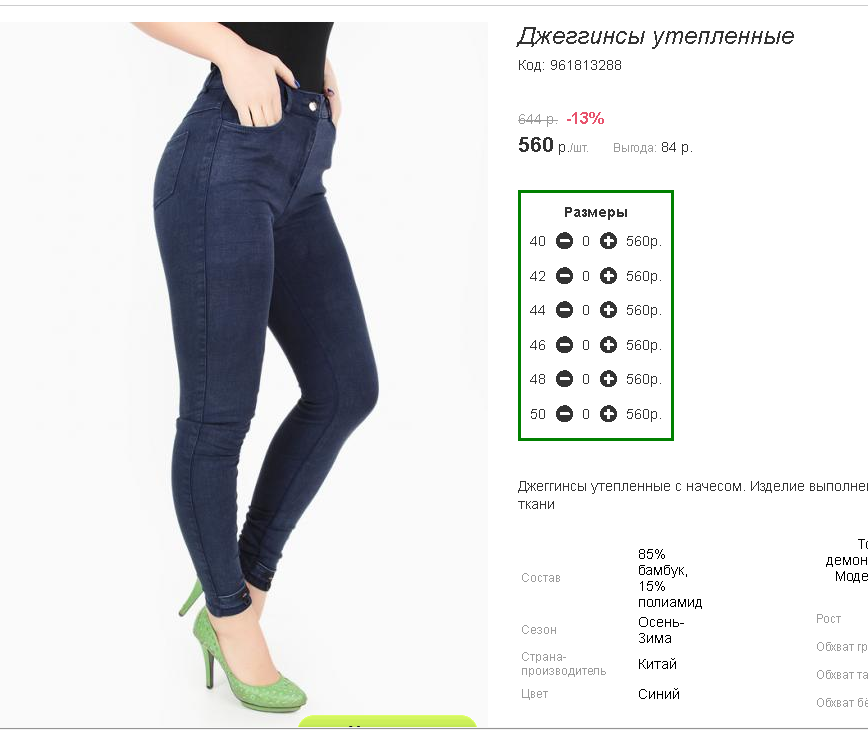Remove one item of size 42

click(x=564, y=276)
